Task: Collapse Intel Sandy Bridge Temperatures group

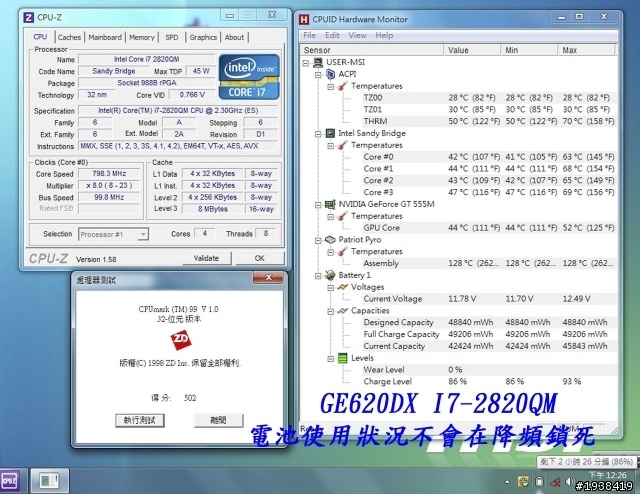Action: pyautogui.click(x=331, y=146)
